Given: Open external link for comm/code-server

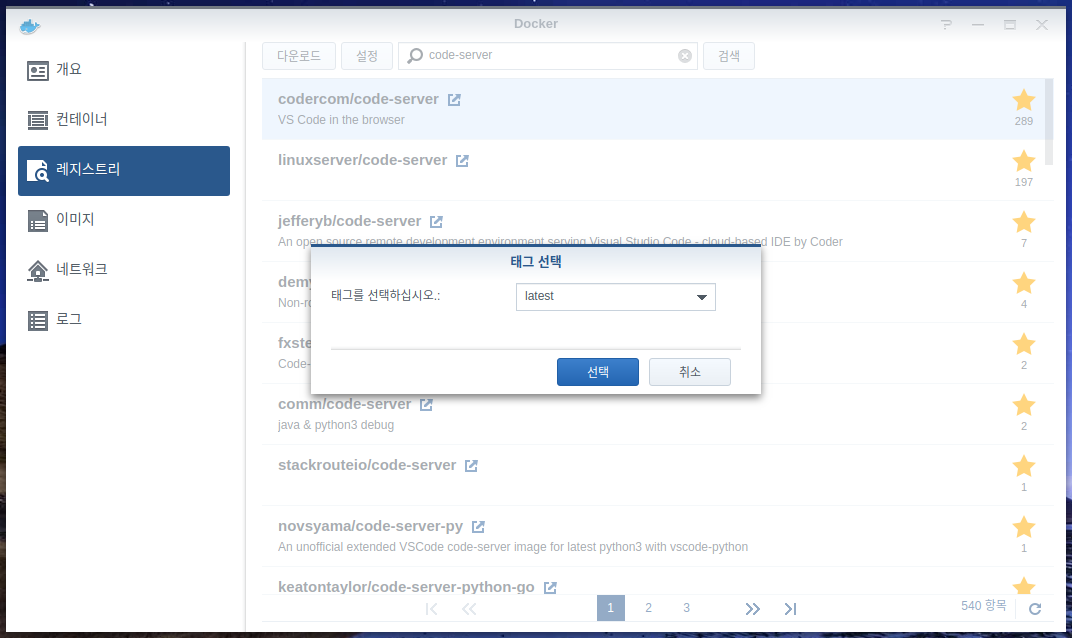Looking at the screenshot, I should coord(426,405).
